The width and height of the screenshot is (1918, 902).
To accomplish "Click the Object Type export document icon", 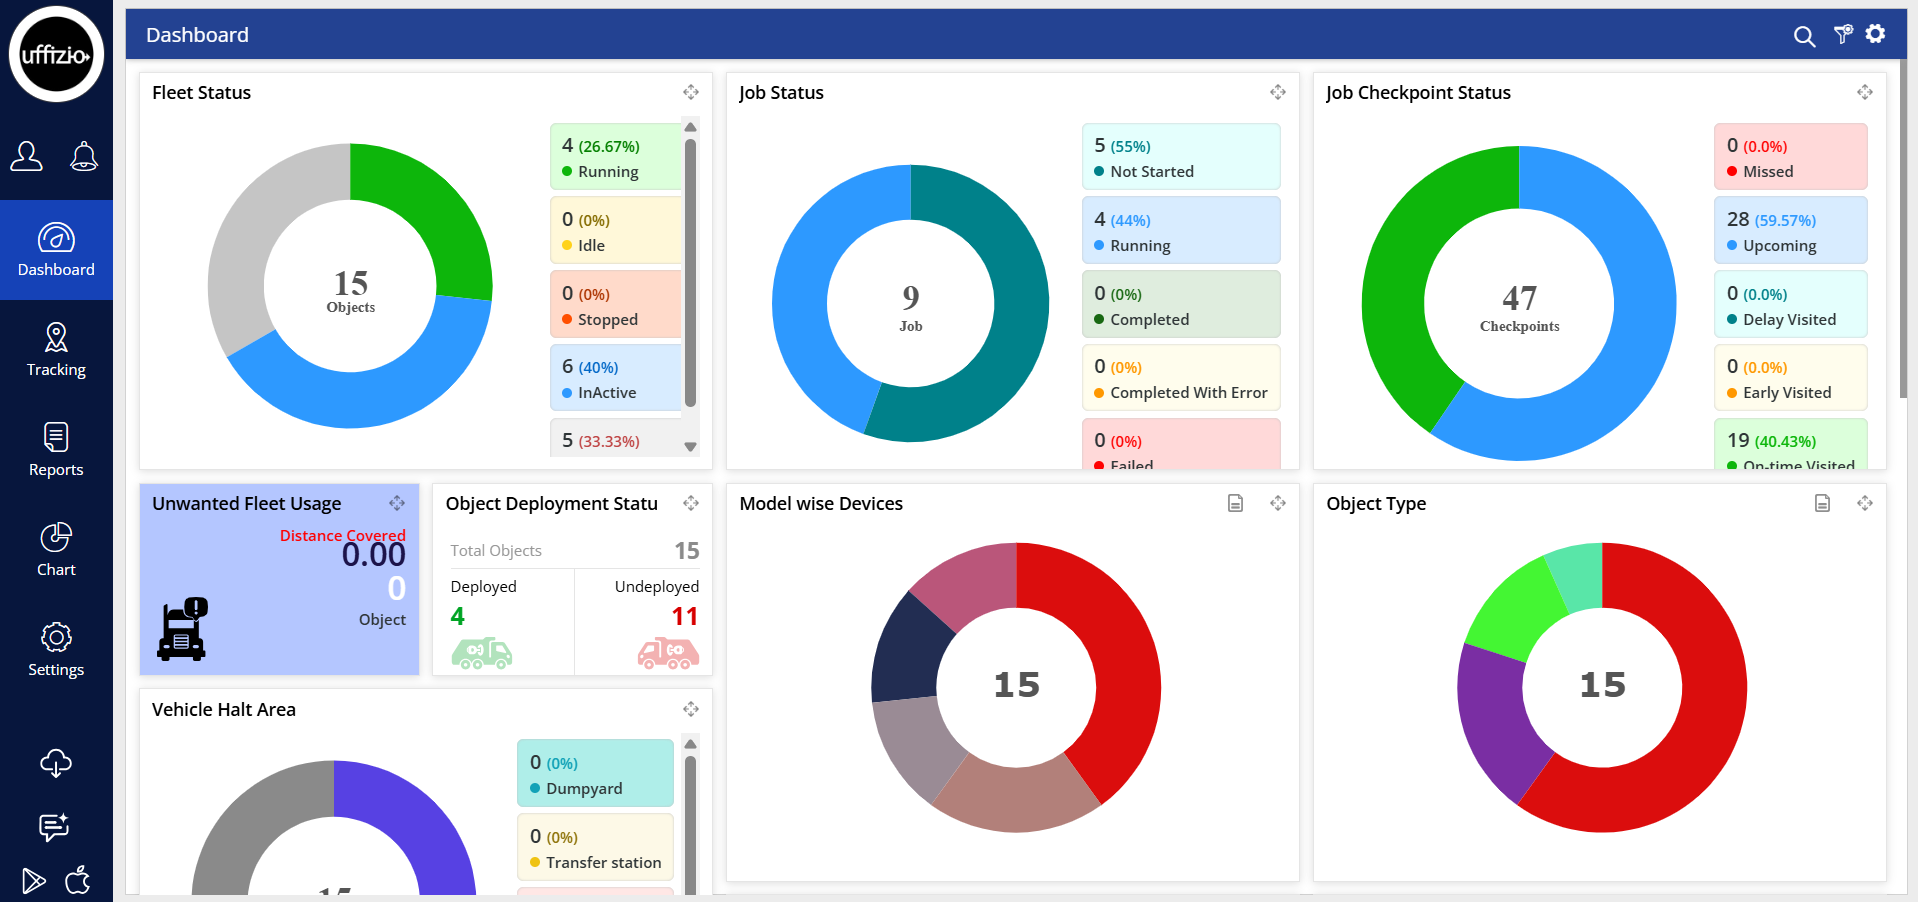I will [x=1822, y=503].
